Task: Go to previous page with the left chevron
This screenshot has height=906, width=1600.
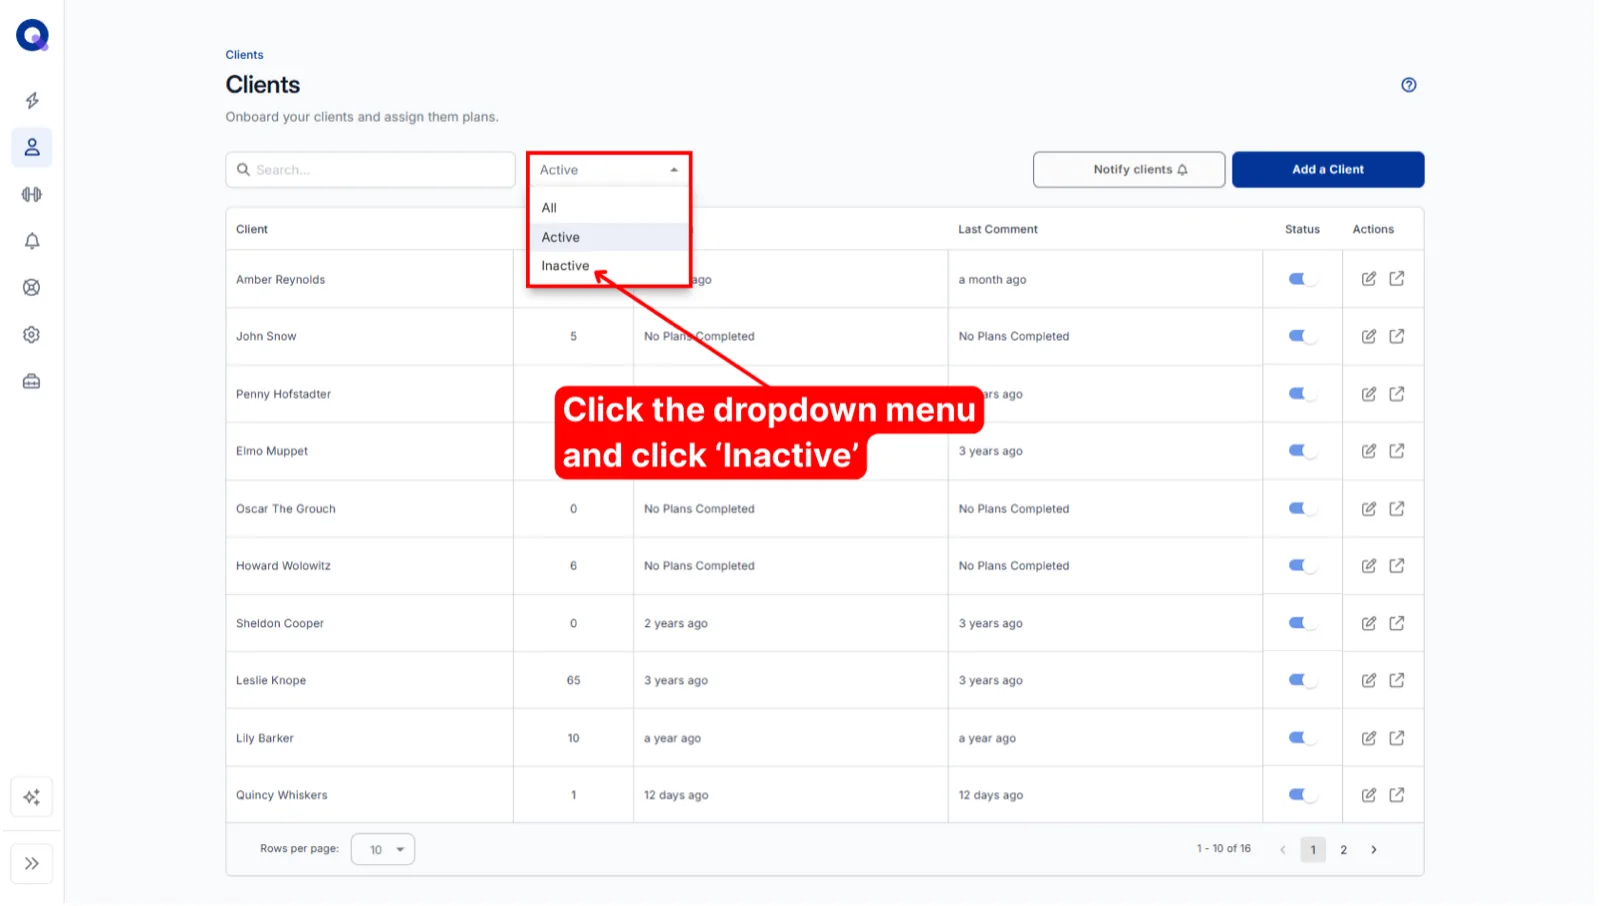Action: click(1283, 850)
